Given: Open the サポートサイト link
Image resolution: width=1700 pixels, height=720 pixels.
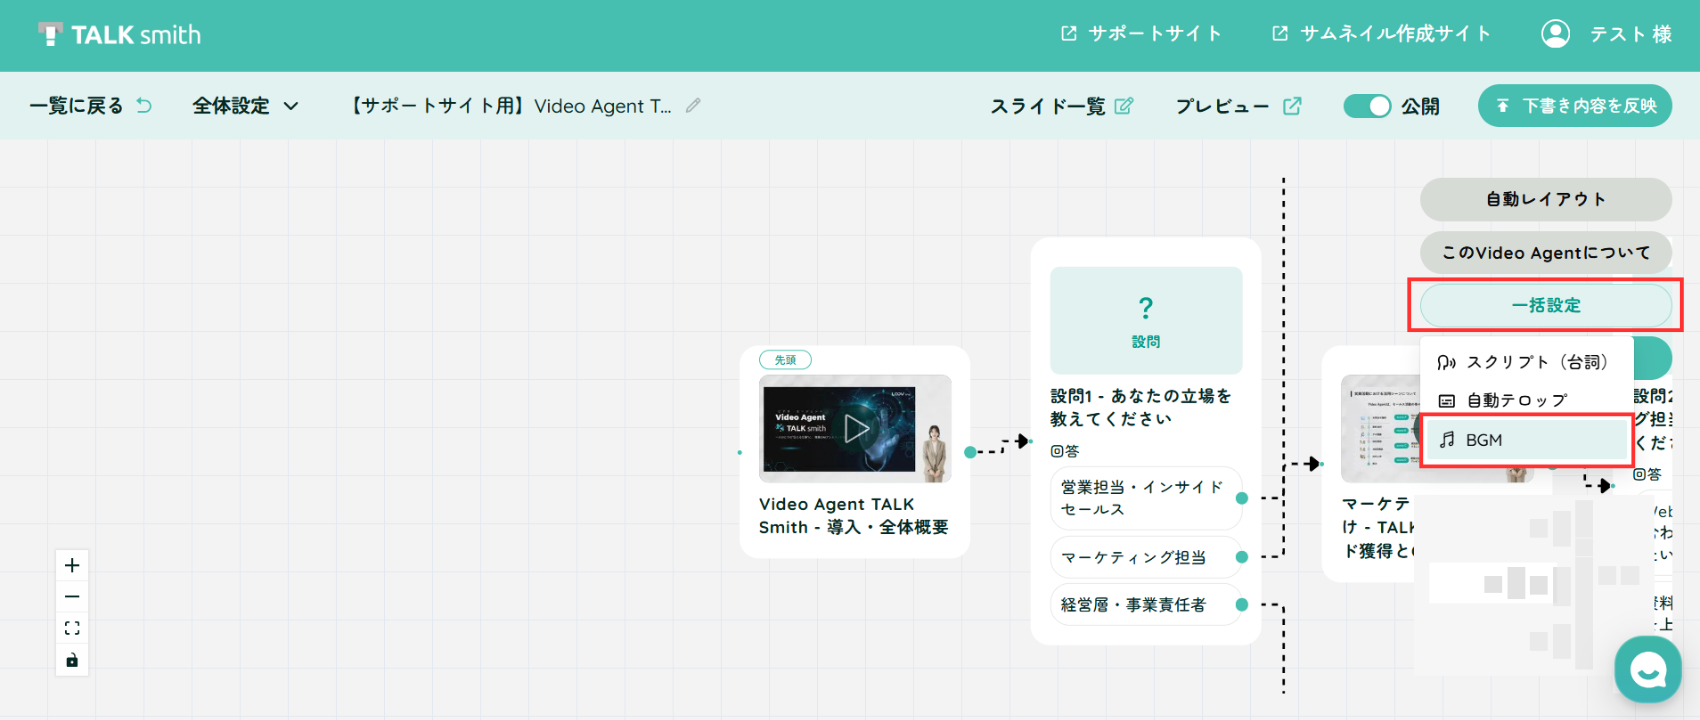Looking at the screenshot, I should (x=1141, y=34).
